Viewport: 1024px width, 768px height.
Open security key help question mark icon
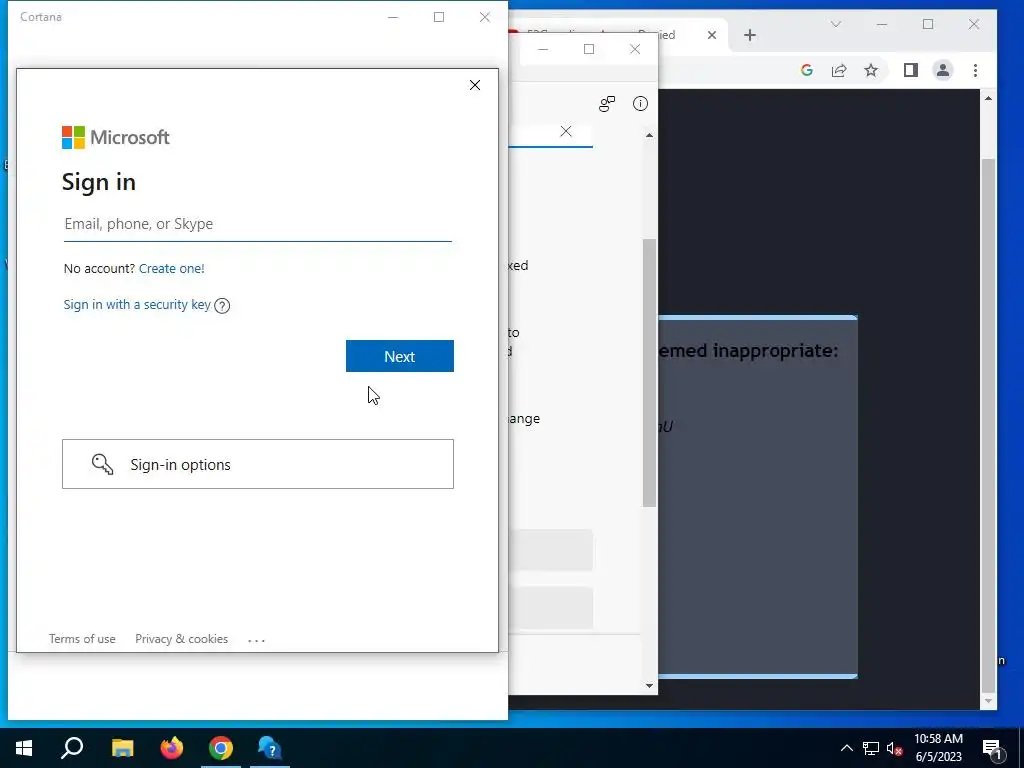(x=222, y=305)
